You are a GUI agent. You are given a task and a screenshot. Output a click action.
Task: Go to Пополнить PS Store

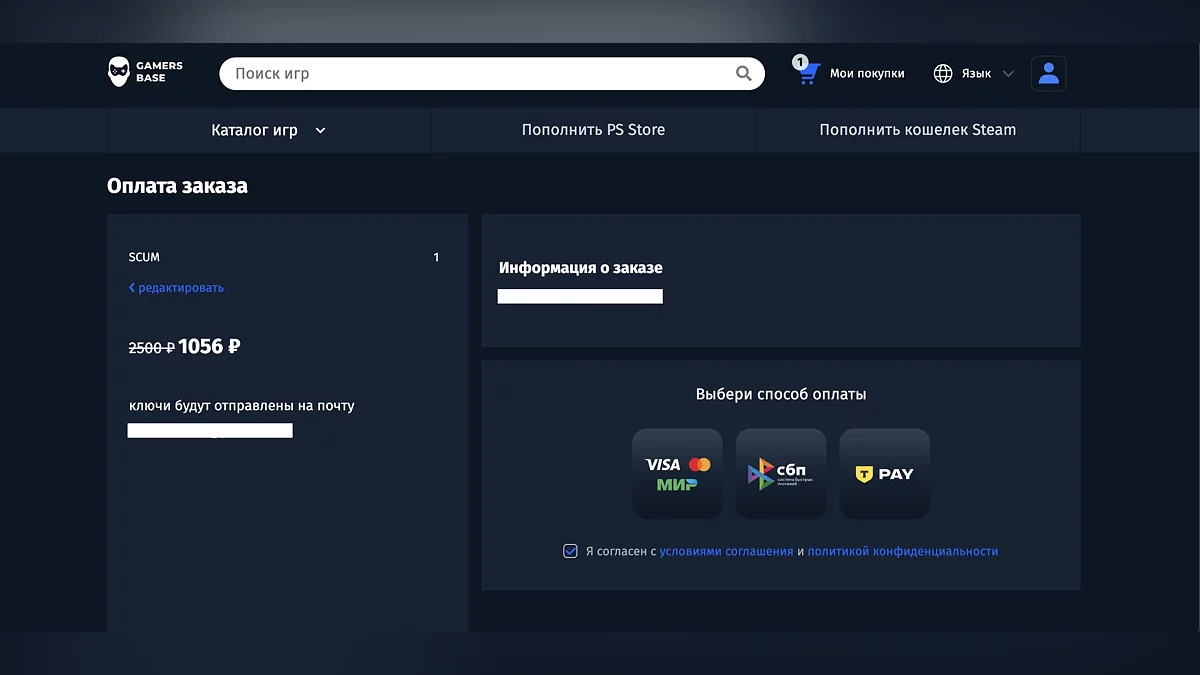pos(593,130)
